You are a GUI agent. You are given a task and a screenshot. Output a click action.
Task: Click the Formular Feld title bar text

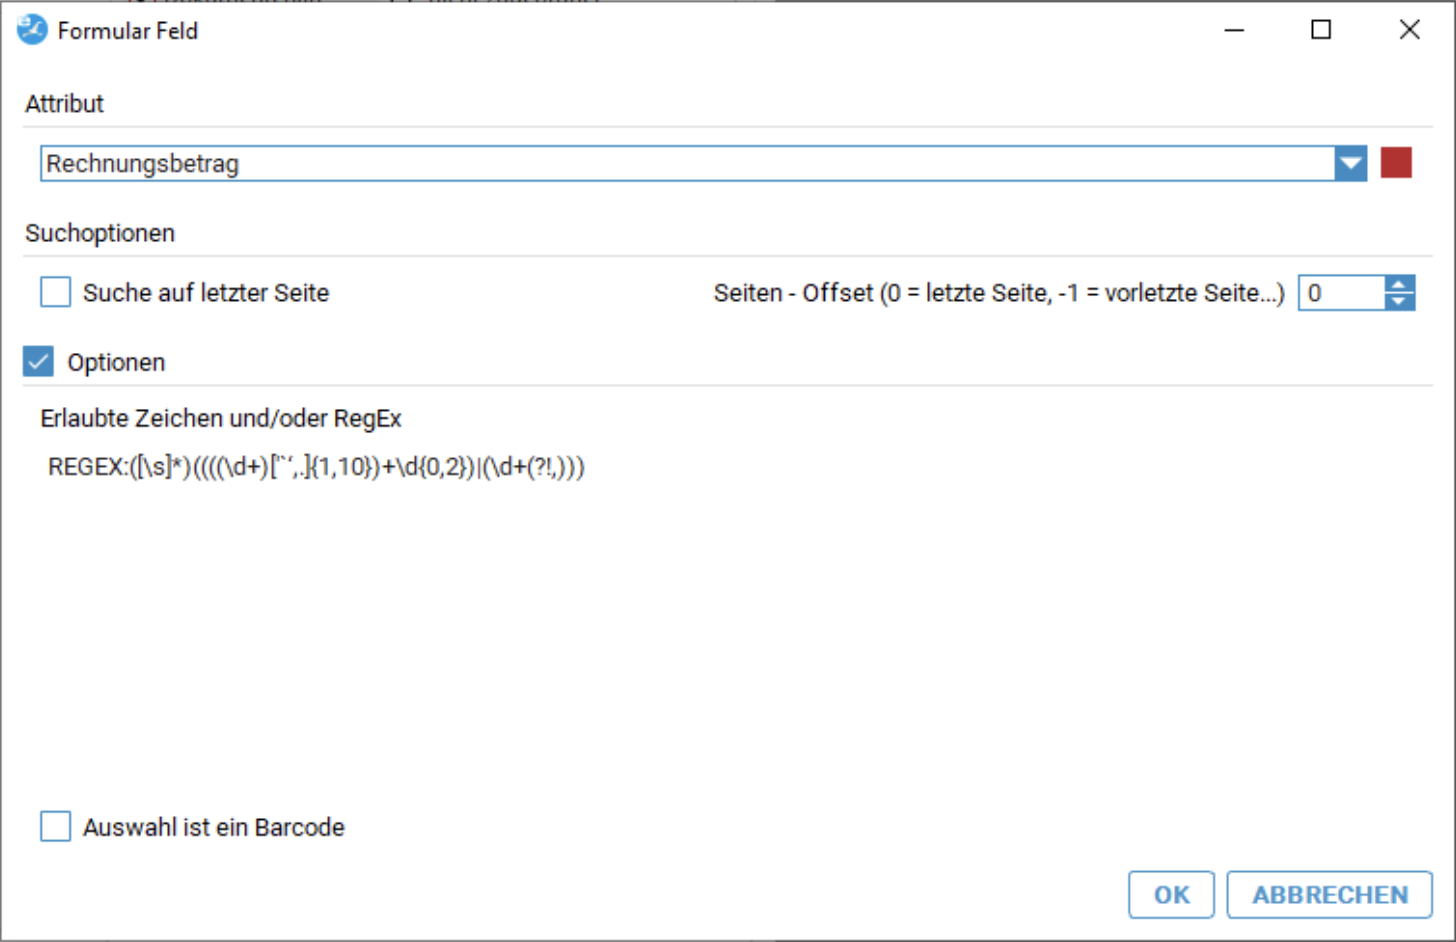[x=128, y=31]
